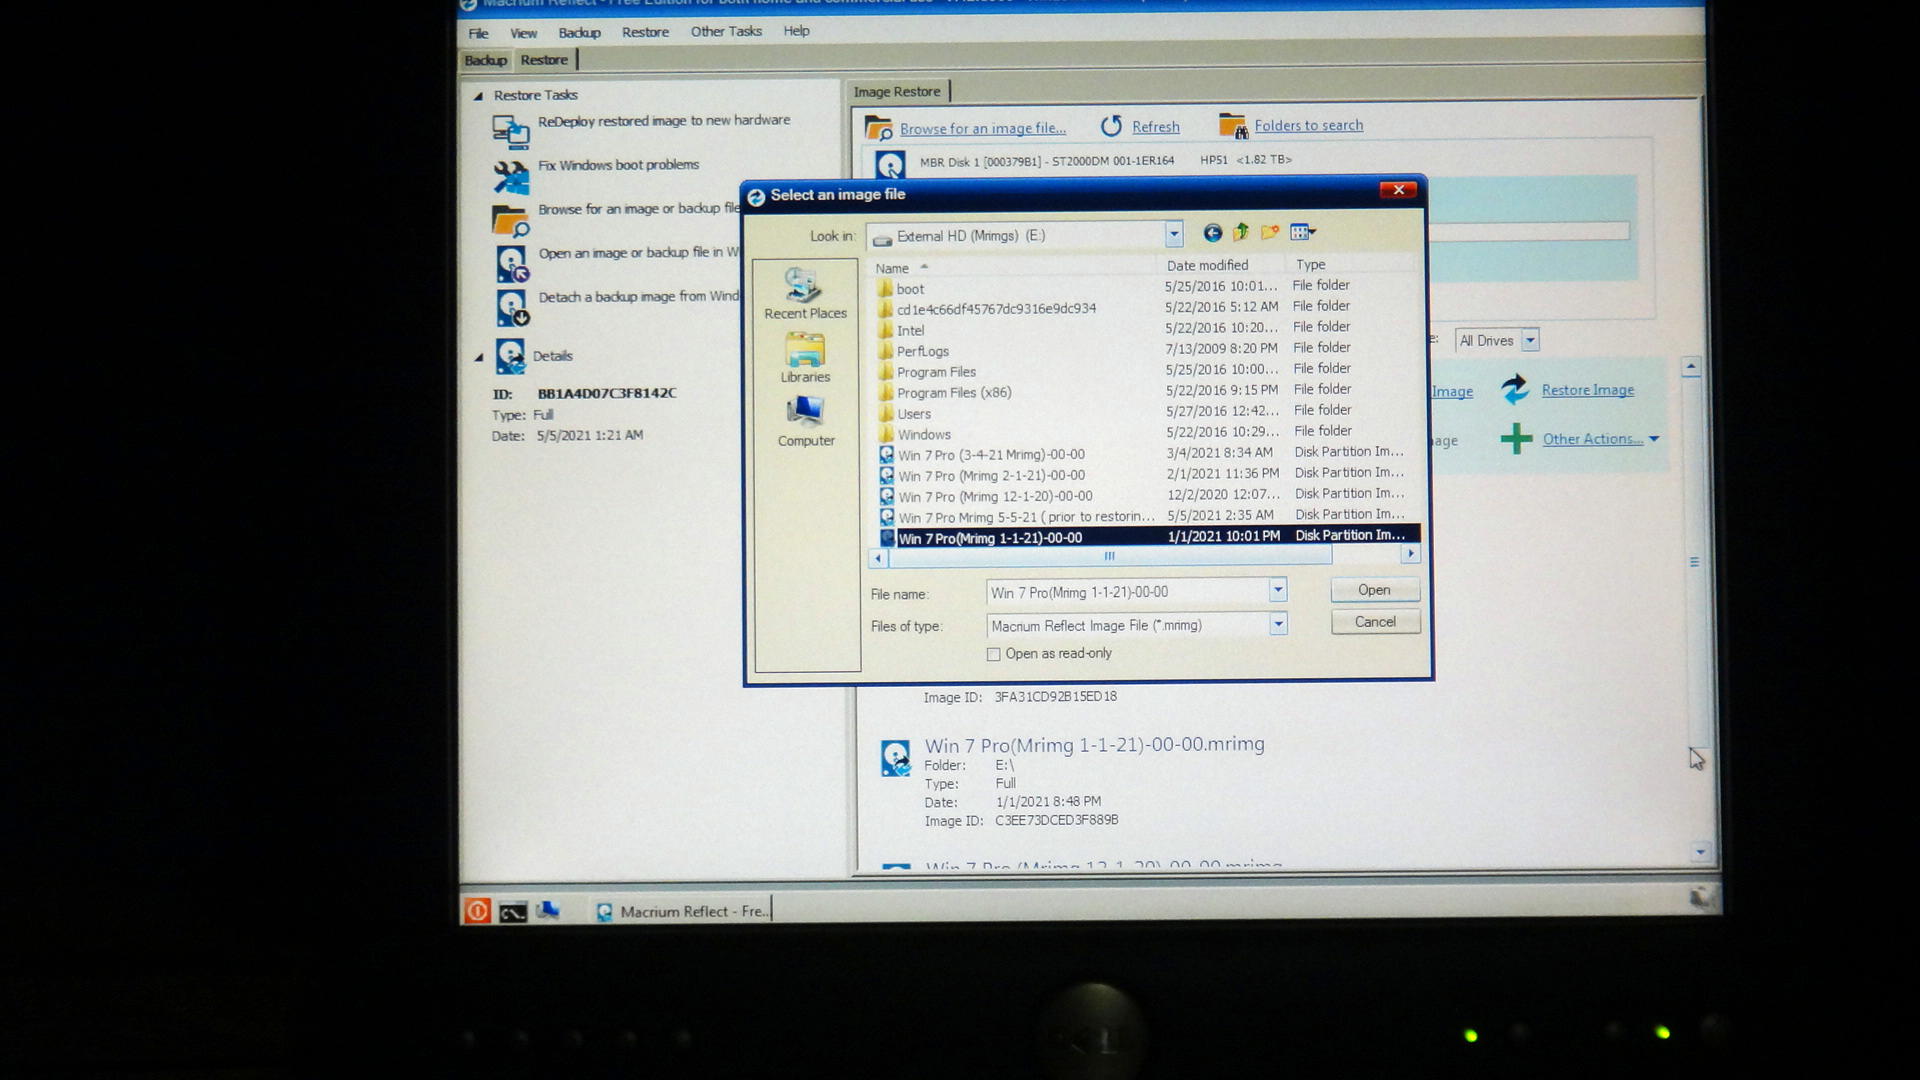This screenshot has height=1080, width=1920.
Task: Open Computer in dialog sidebar
Action: tap(806, 422)
